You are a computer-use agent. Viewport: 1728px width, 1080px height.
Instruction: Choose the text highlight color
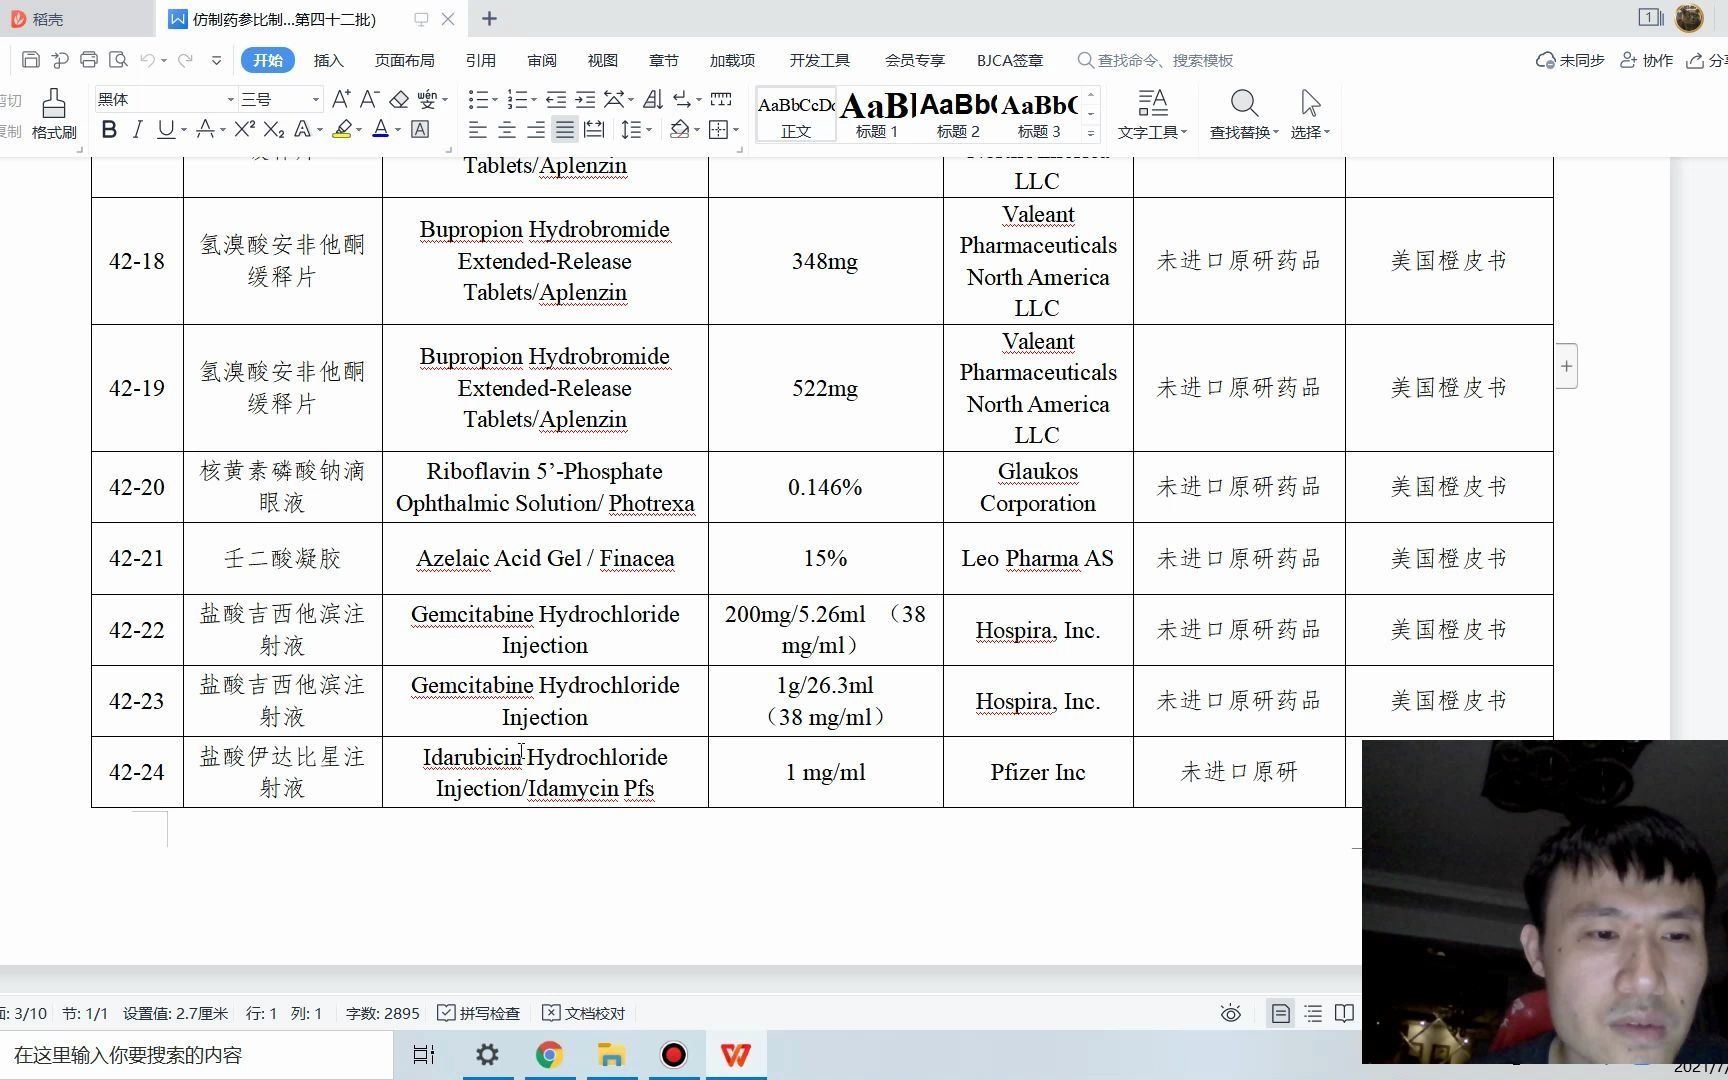tap(342, 129)
